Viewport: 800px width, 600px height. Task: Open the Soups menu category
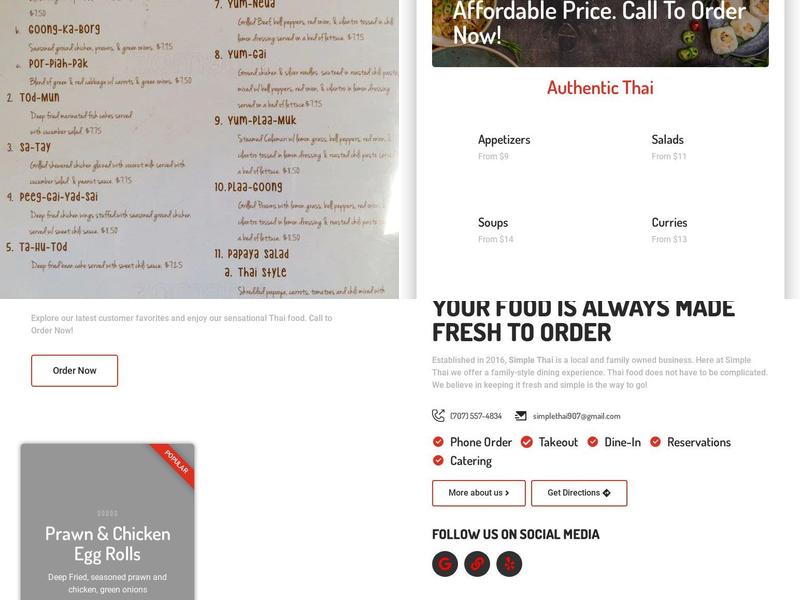pyautogui.click(x=493, y=222)
